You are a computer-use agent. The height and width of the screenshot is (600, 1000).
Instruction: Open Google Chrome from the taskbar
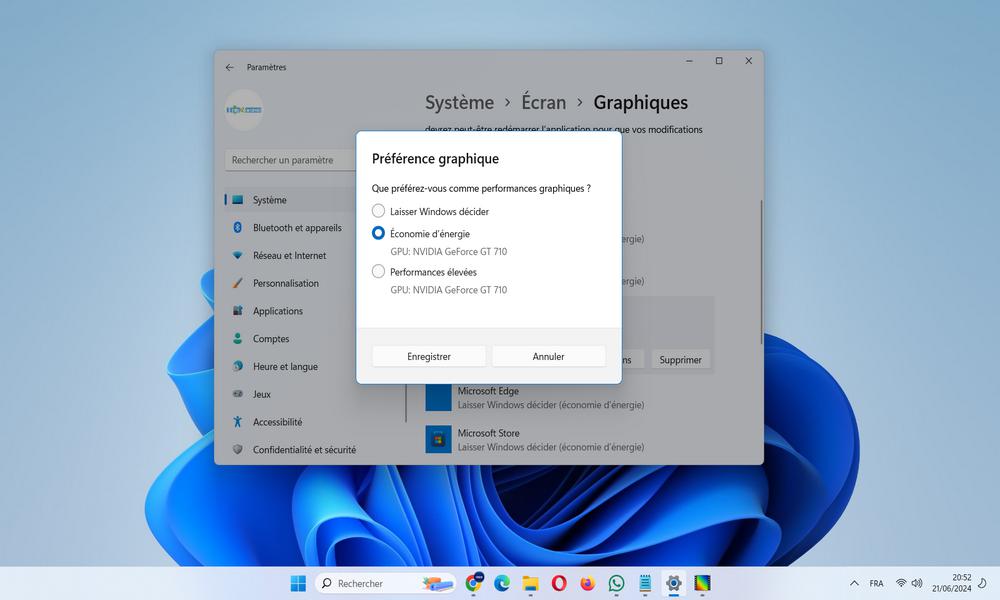pyautogui.click(x=474, y=583)
